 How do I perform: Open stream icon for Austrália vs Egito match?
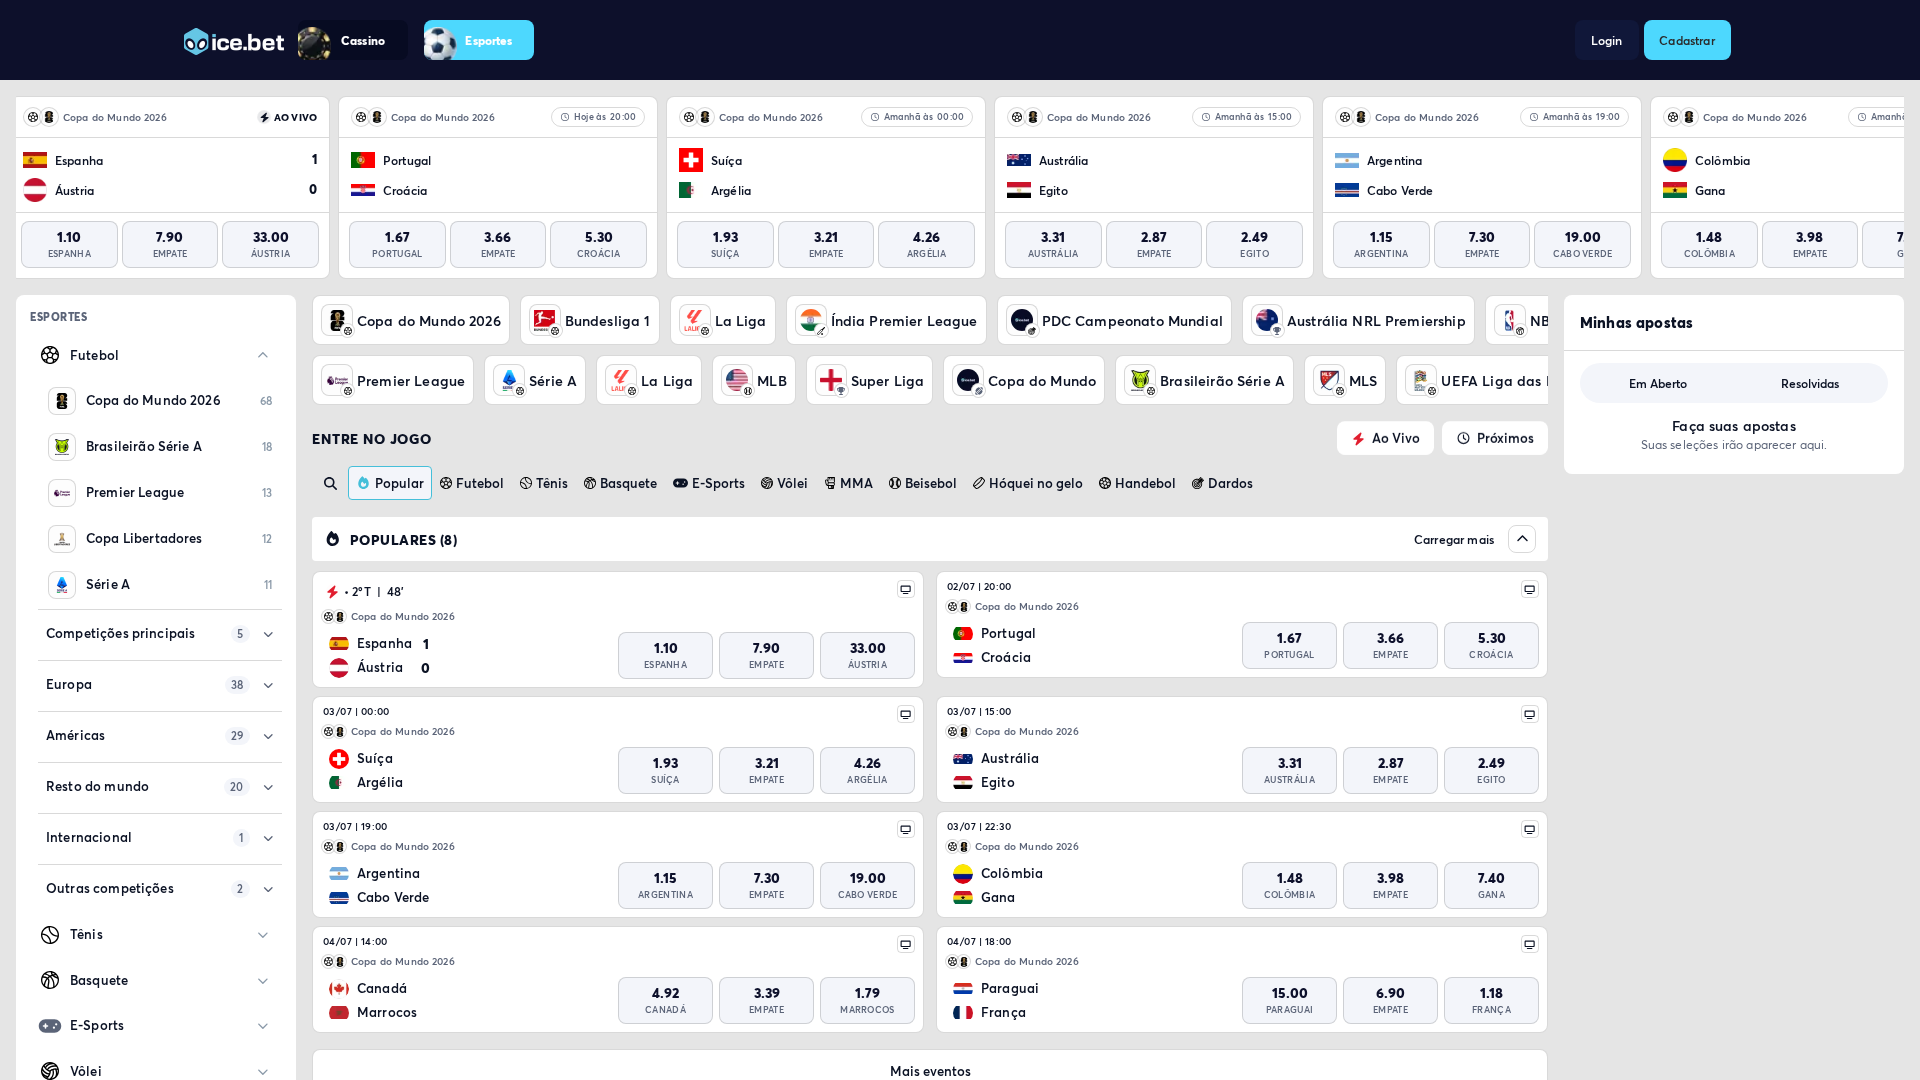click(x=1530, y=715)
